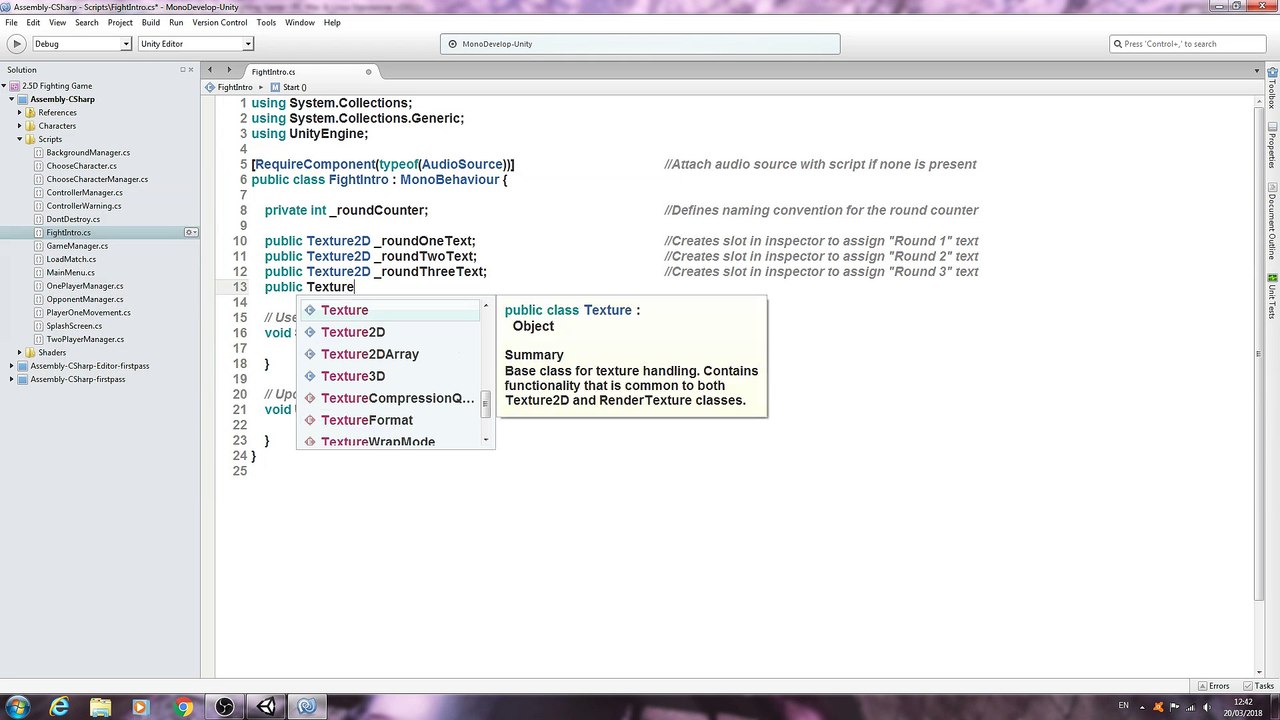The image size is (1280, 720).
Task: Select LoadMatch.cs file
Action: [71, 259]
